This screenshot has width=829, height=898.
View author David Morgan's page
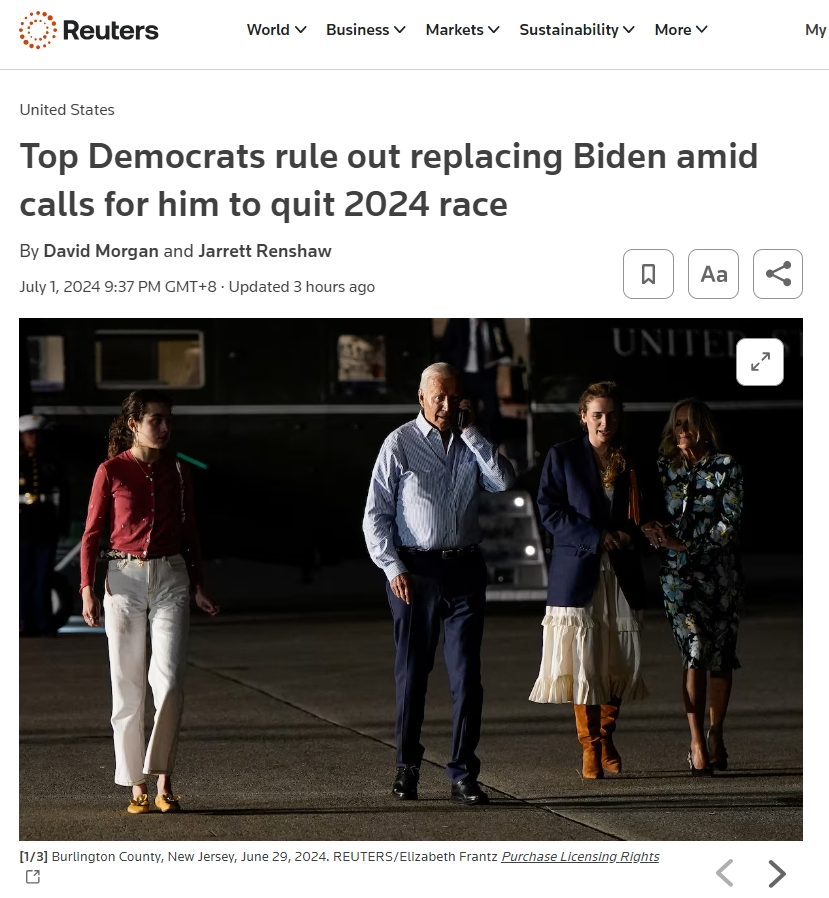click(x=101, y=251)
